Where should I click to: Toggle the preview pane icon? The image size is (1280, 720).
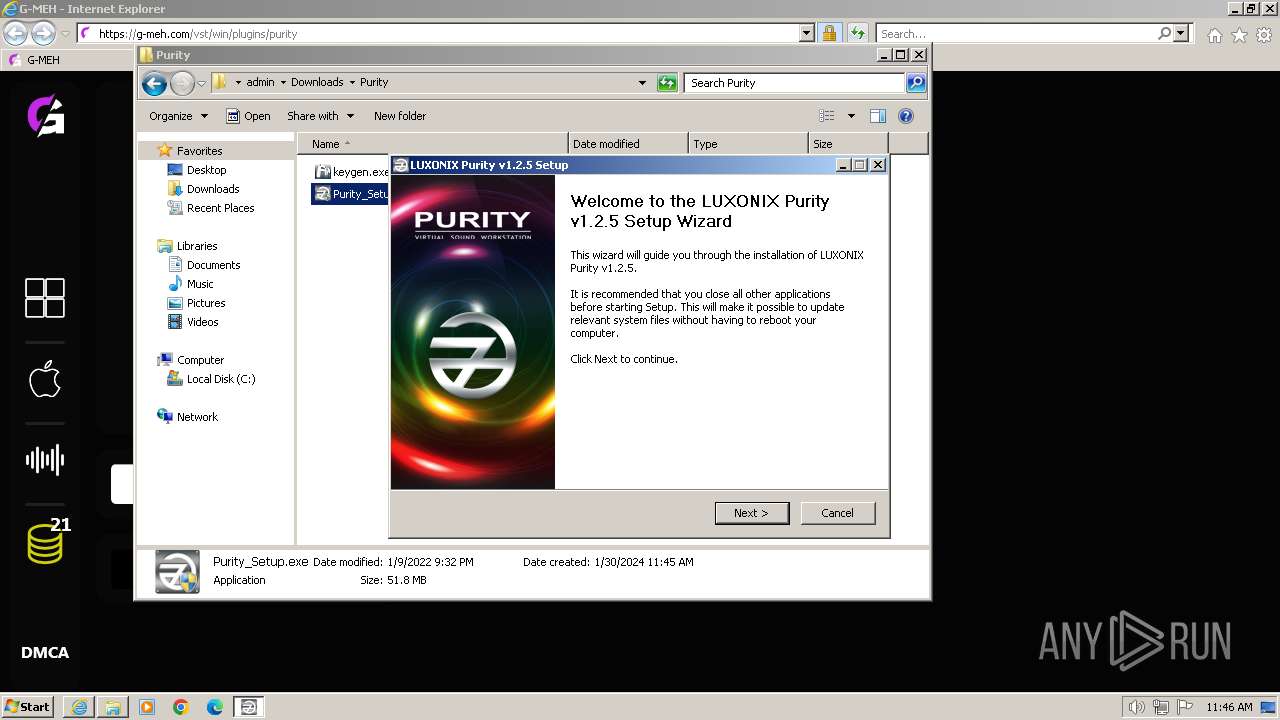(878, 116)
